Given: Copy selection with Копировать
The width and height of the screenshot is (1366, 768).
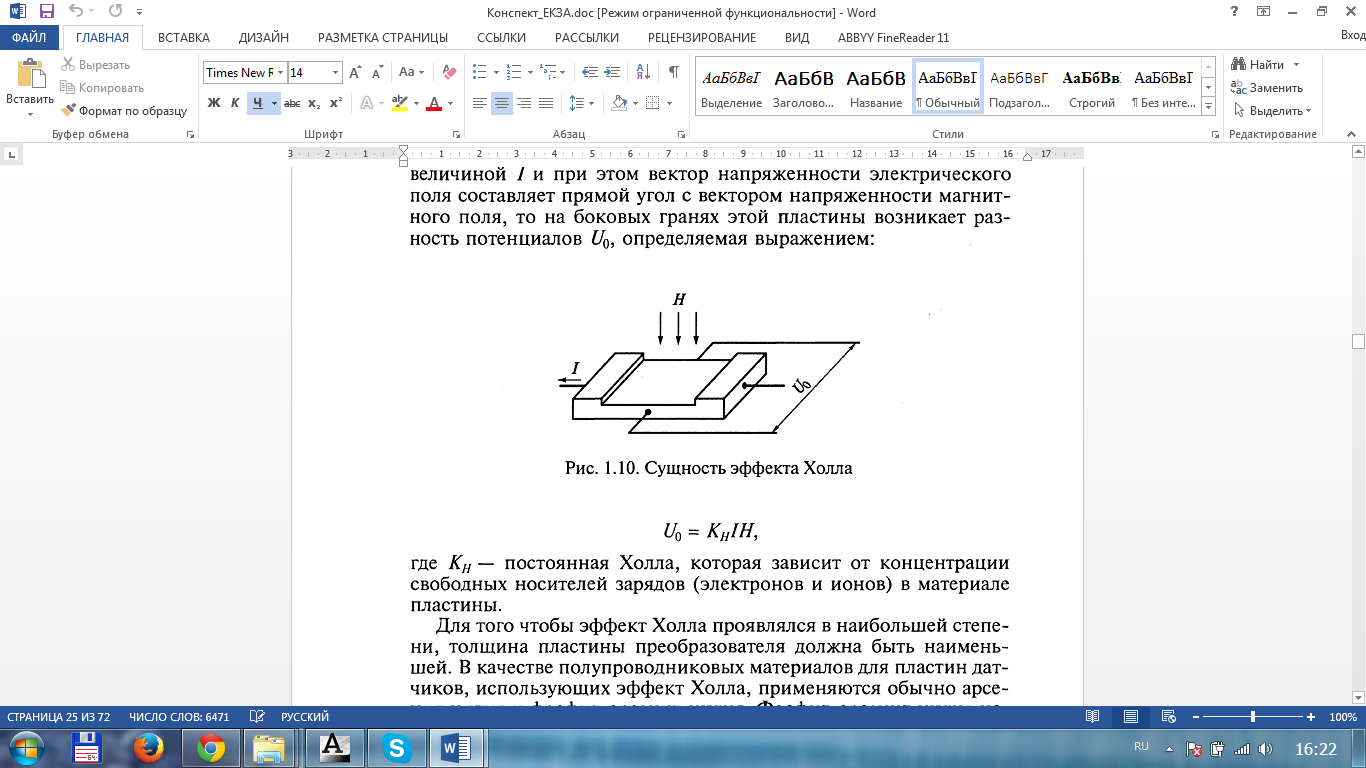Looking at the screenshot, I should pyautogui.click(x=102, y=88).
